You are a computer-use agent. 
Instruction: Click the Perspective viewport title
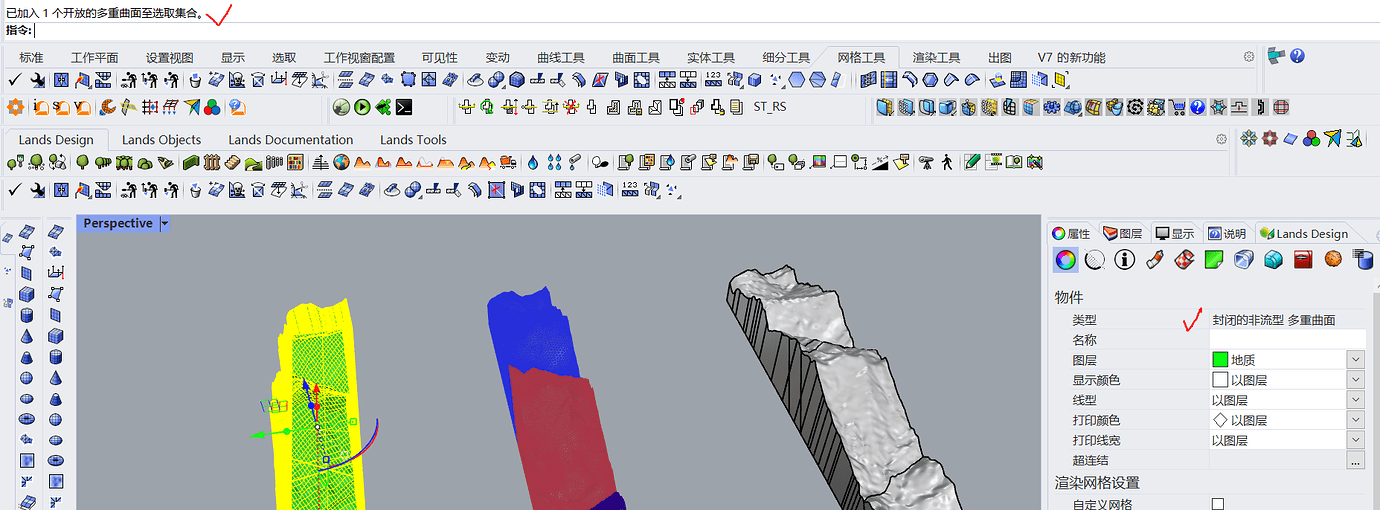pos(117,224)
